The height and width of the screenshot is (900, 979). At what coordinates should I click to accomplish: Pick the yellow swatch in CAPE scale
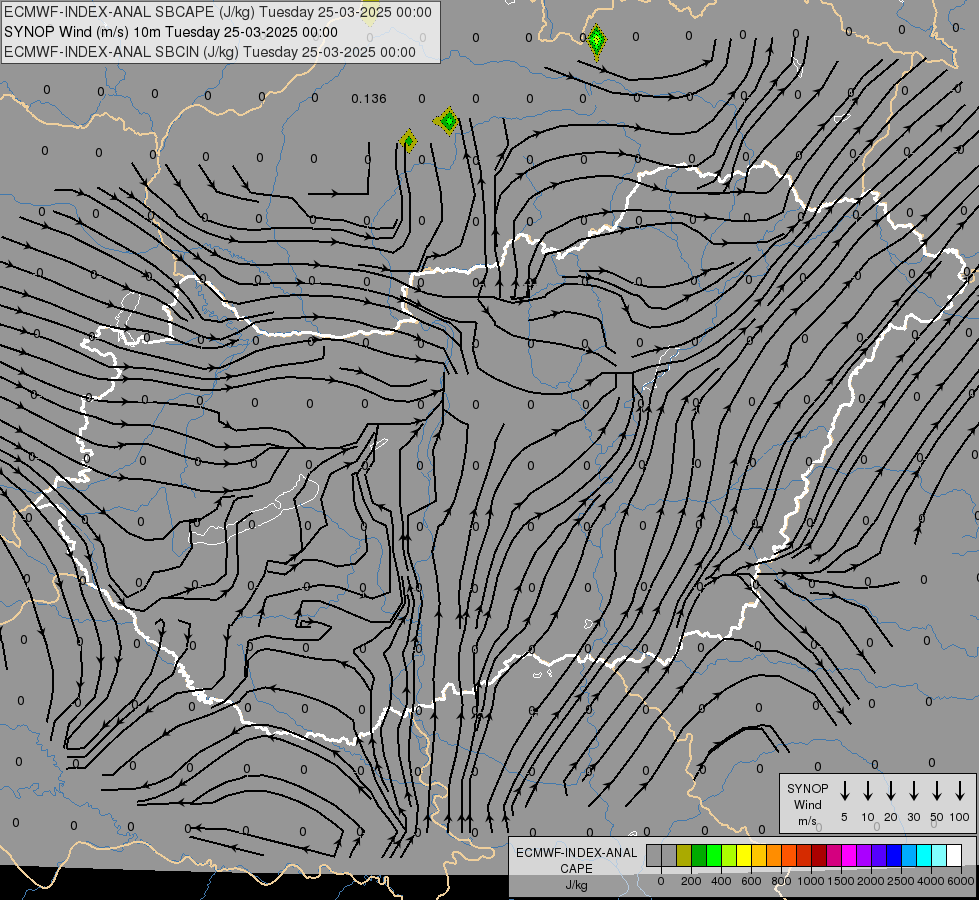click(744, 855)
